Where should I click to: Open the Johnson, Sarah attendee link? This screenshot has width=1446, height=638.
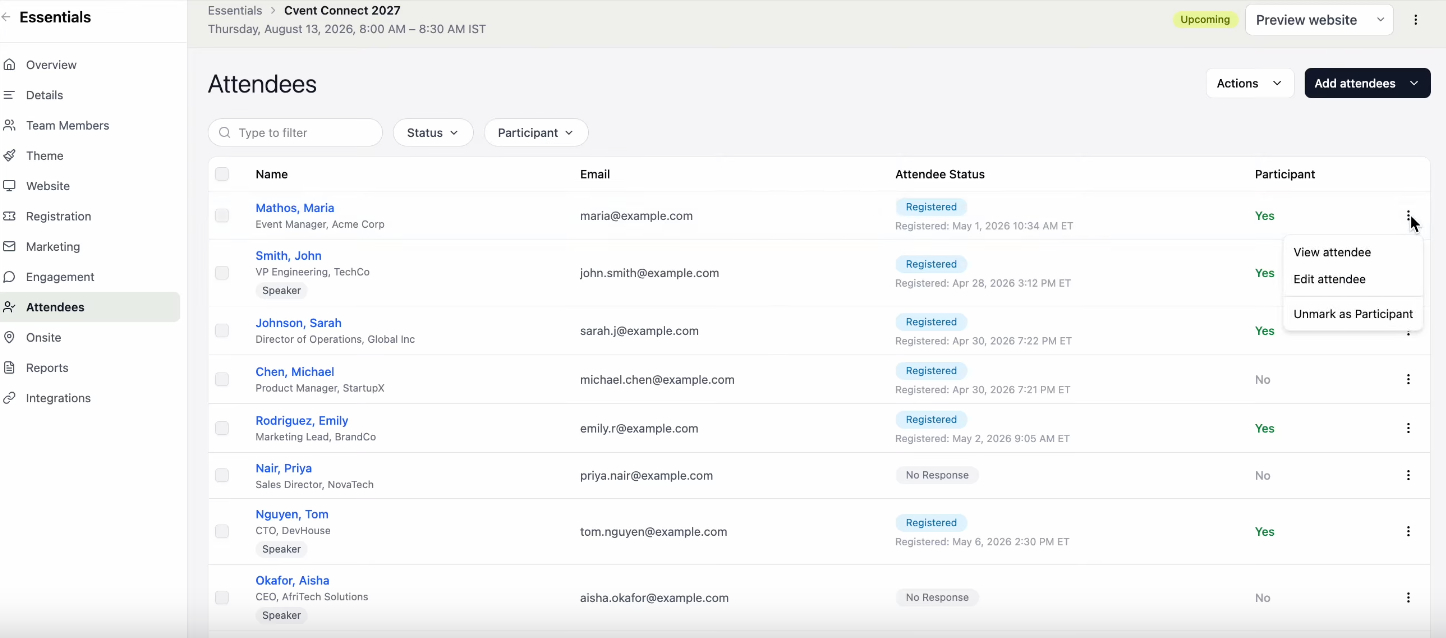pos(298,323)
